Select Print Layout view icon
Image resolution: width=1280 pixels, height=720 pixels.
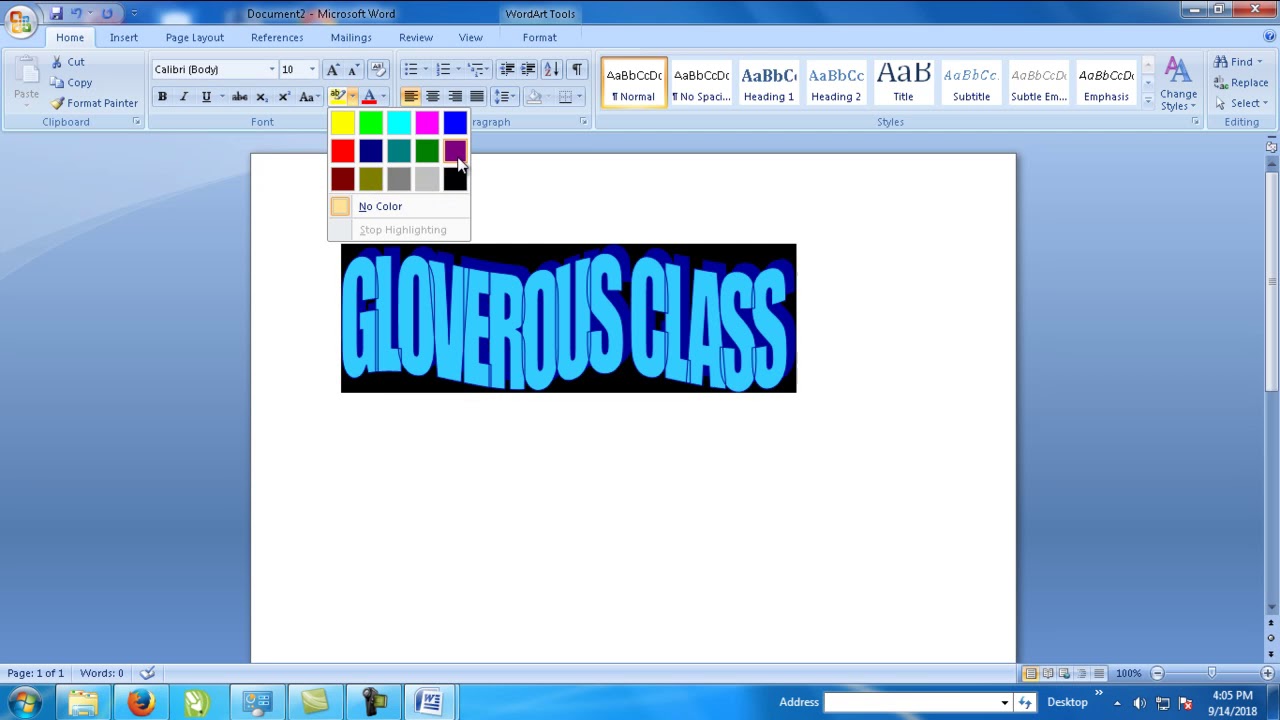[1030, 674]
